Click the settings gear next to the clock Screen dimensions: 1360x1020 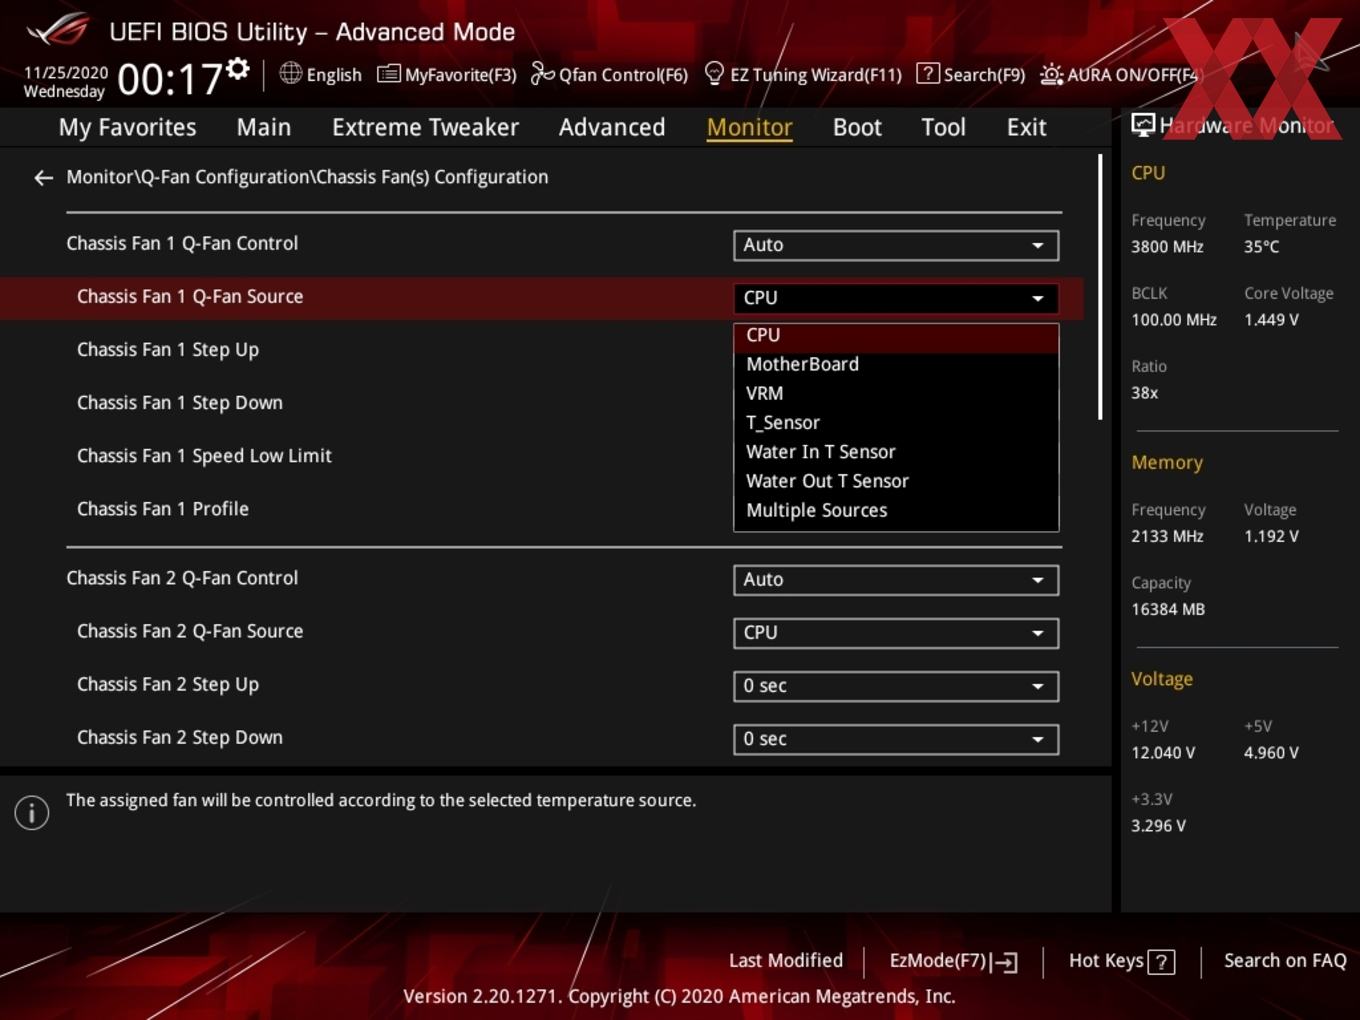click(x=238, y=68)
